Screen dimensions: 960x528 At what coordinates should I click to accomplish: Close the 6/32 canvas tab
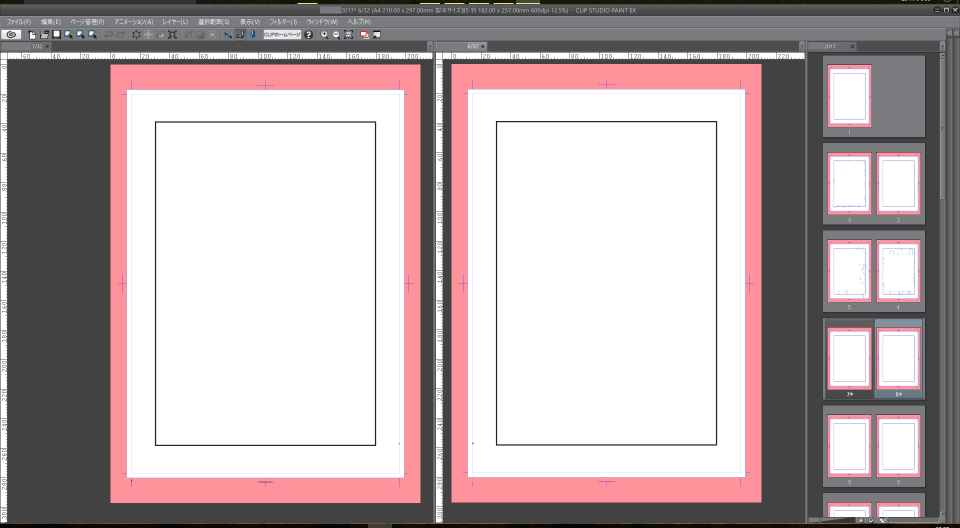(483, 47)
